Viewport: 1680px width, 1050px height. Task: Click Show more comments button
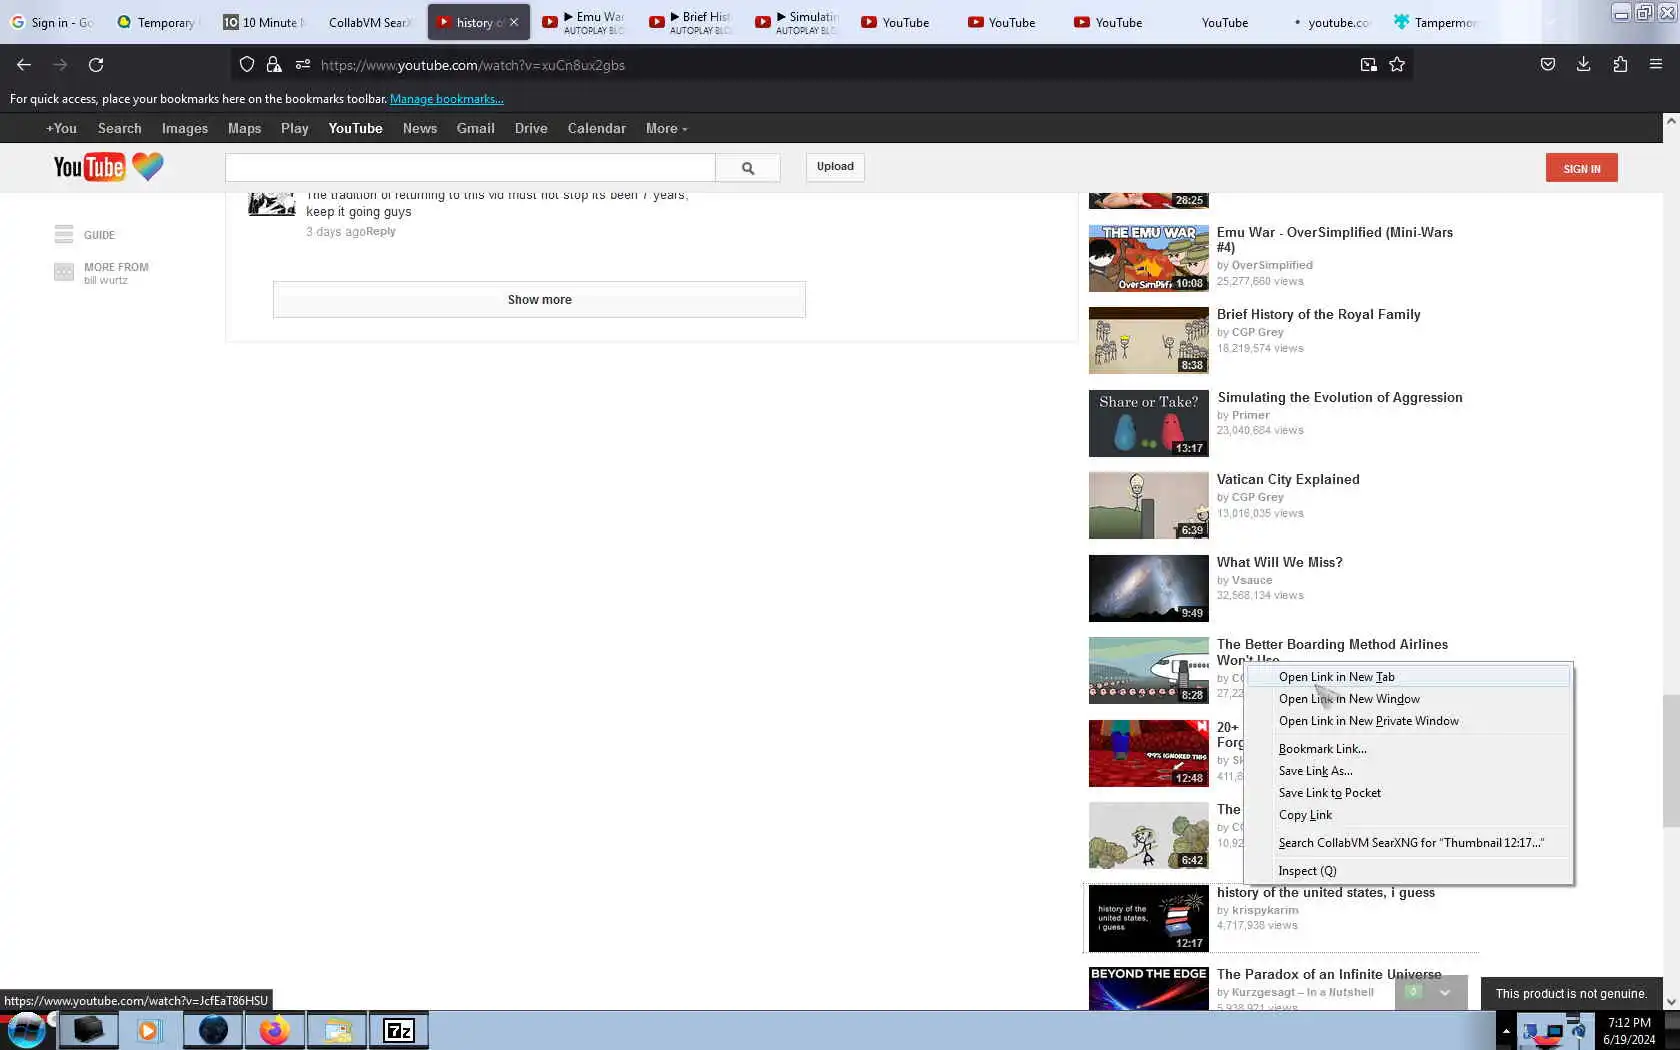click(539, 300)
